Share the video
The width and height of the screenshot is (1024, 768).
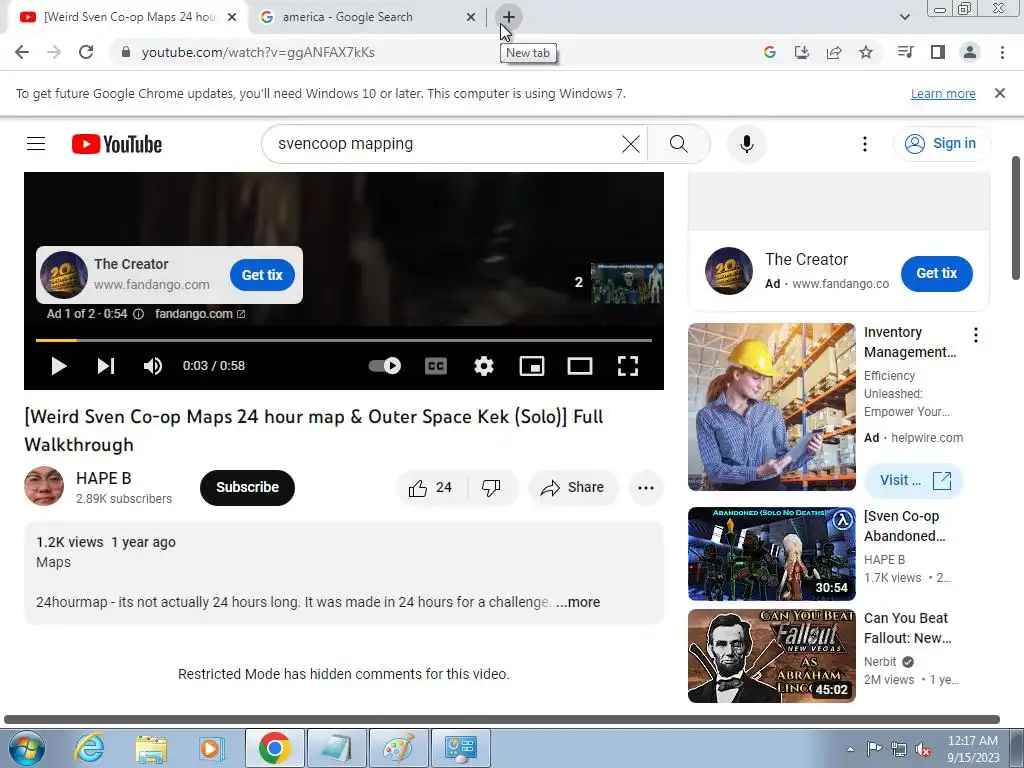pyautogui.click(x=573, y=488)
